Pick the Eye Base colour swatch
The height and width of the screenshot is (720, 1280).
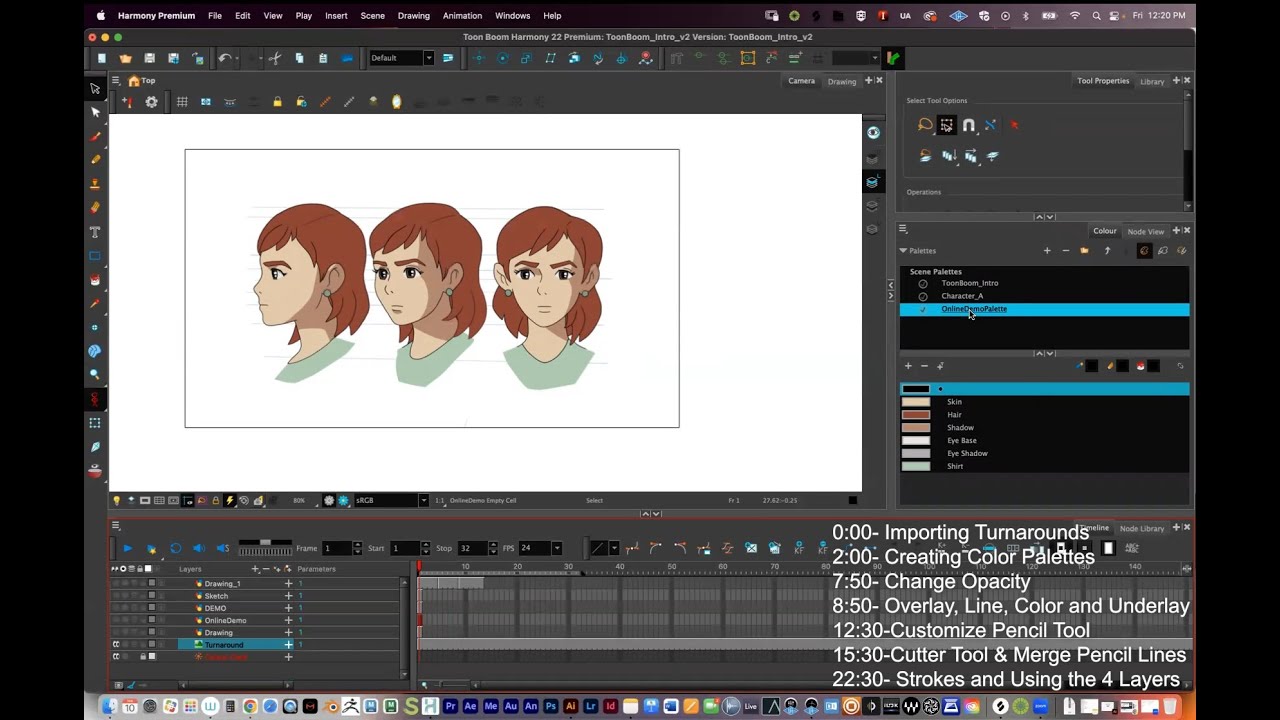coord(916,441)
